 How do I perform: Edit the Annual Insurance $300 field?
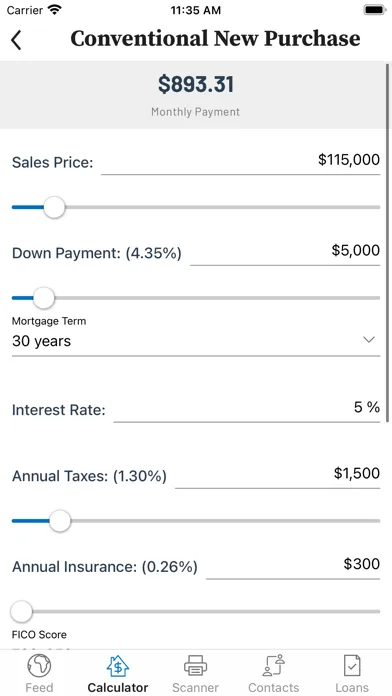293,566
